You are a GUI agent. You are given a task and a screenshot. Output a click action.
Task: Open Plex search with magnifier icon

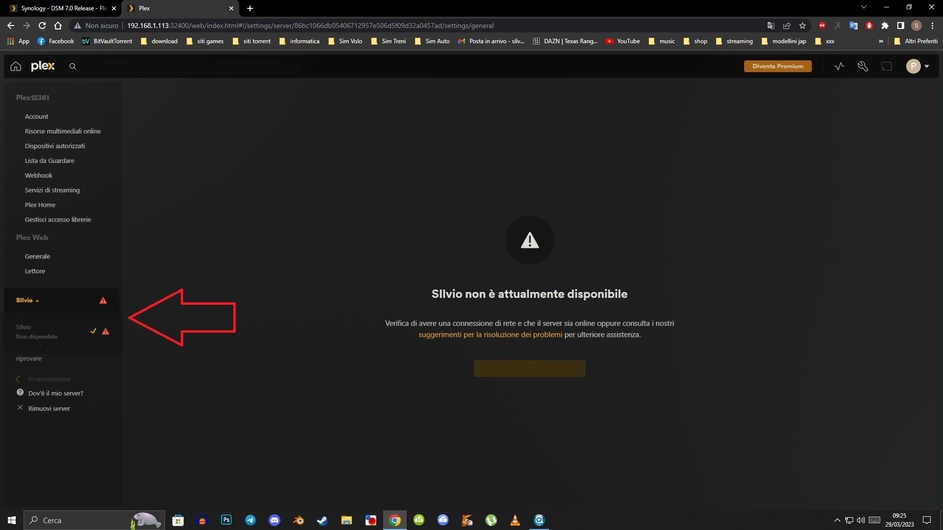(x=73, y=66)
